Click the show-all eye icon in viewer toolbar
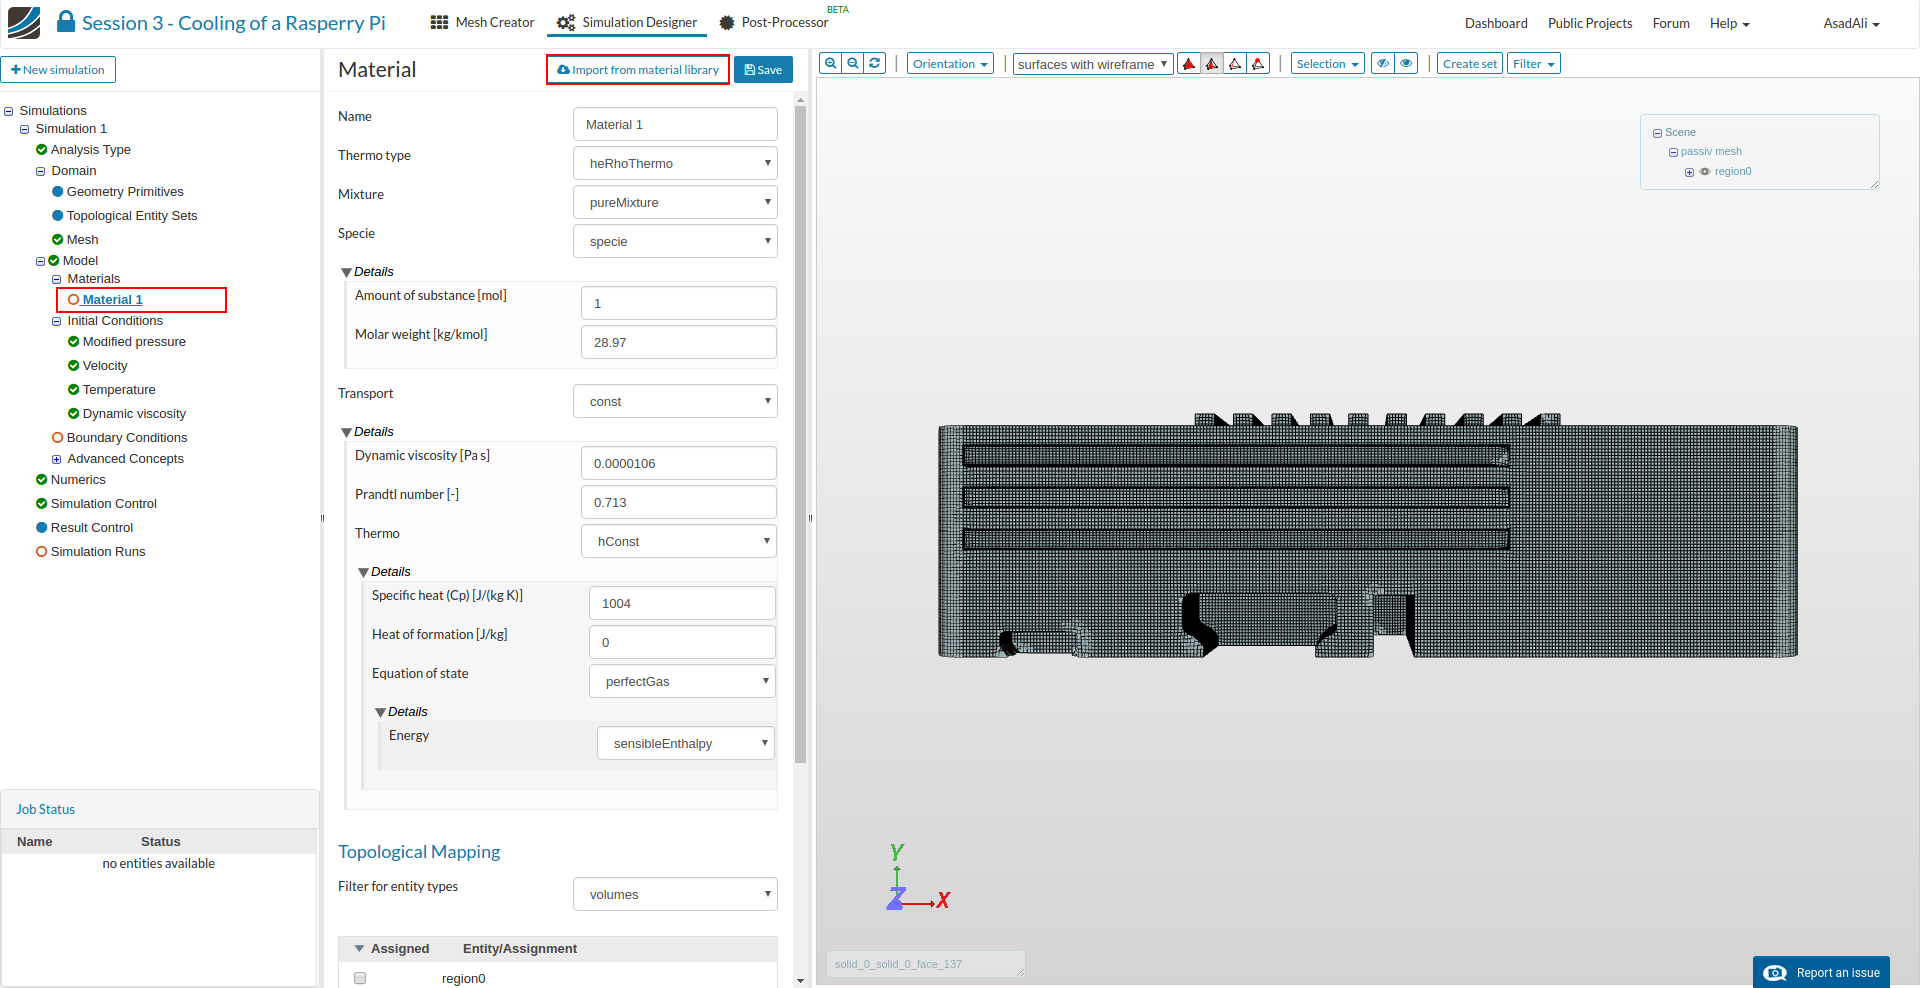This screenshot has height=988, width=1920. pyautogui.click(x=1406, y=64)
